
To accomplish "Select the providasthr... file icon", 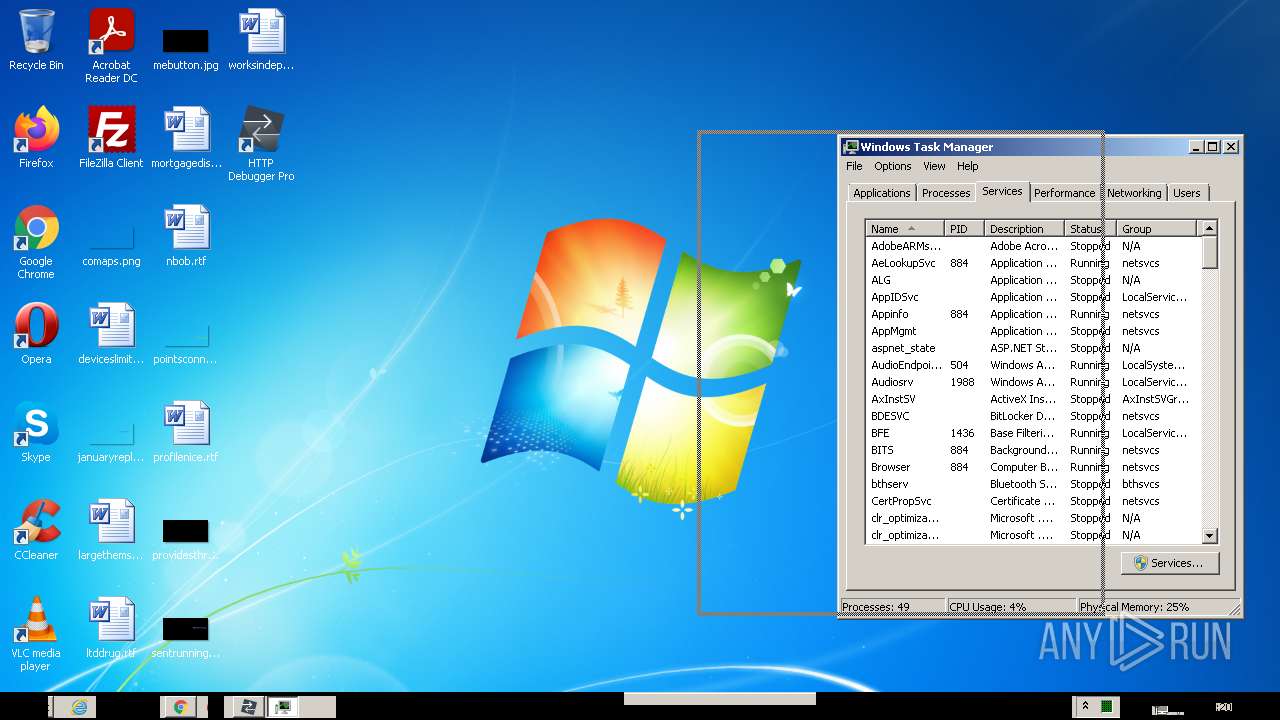I will [x=186, y=538].
